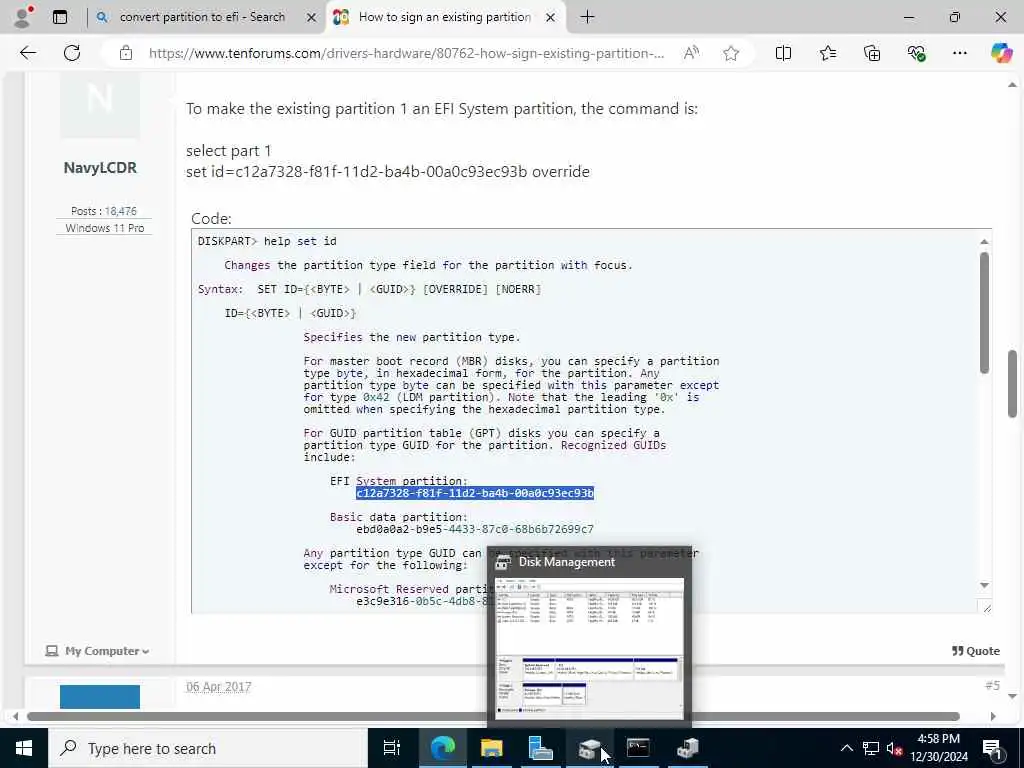Refresh the current page
Screen dimensions: 1024x768
tap(72, 53)
